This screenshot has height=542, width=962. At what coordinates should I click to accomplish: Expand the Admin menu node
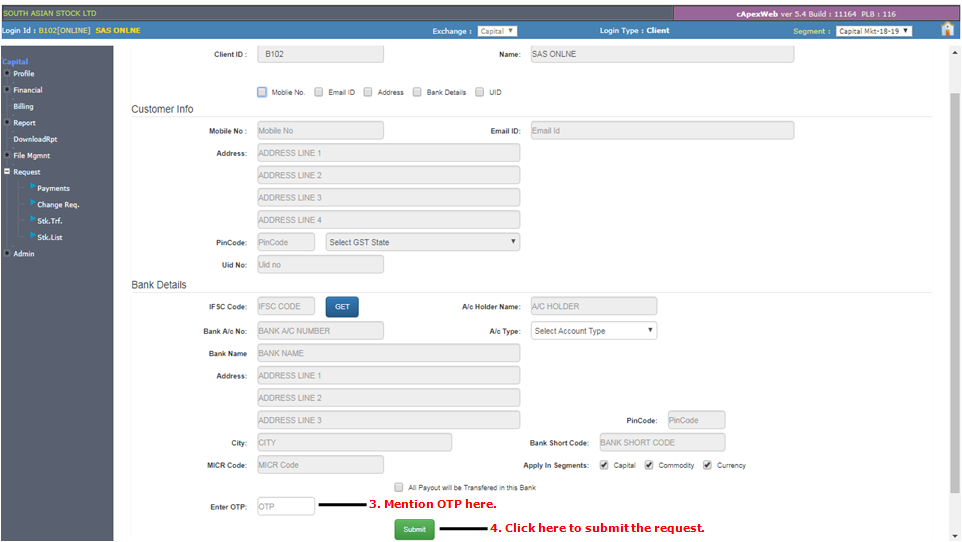pyautogui.click(x=7, y=254)
